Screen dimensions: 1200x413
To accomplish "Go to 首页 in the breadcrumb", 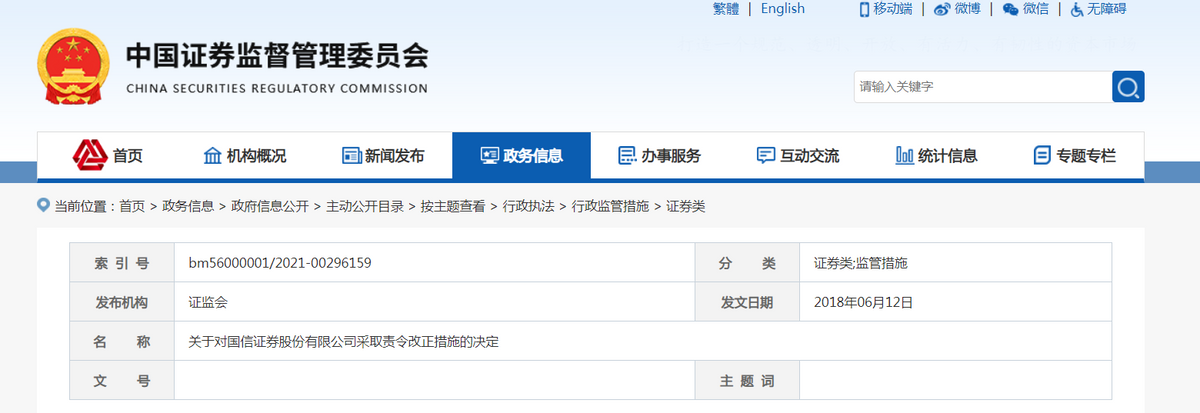I will point(132,206).
